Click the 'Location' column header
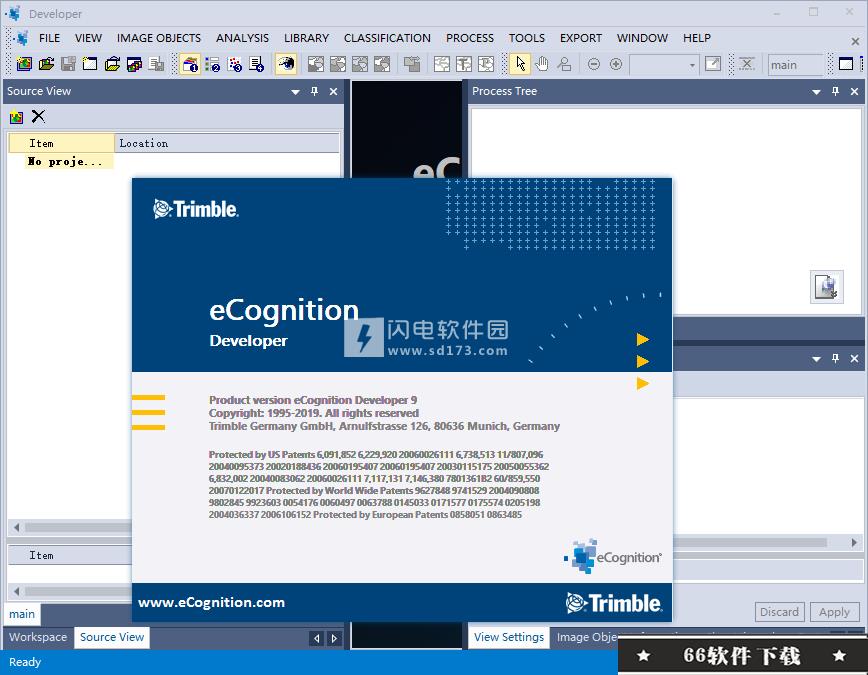 (227, 143)
